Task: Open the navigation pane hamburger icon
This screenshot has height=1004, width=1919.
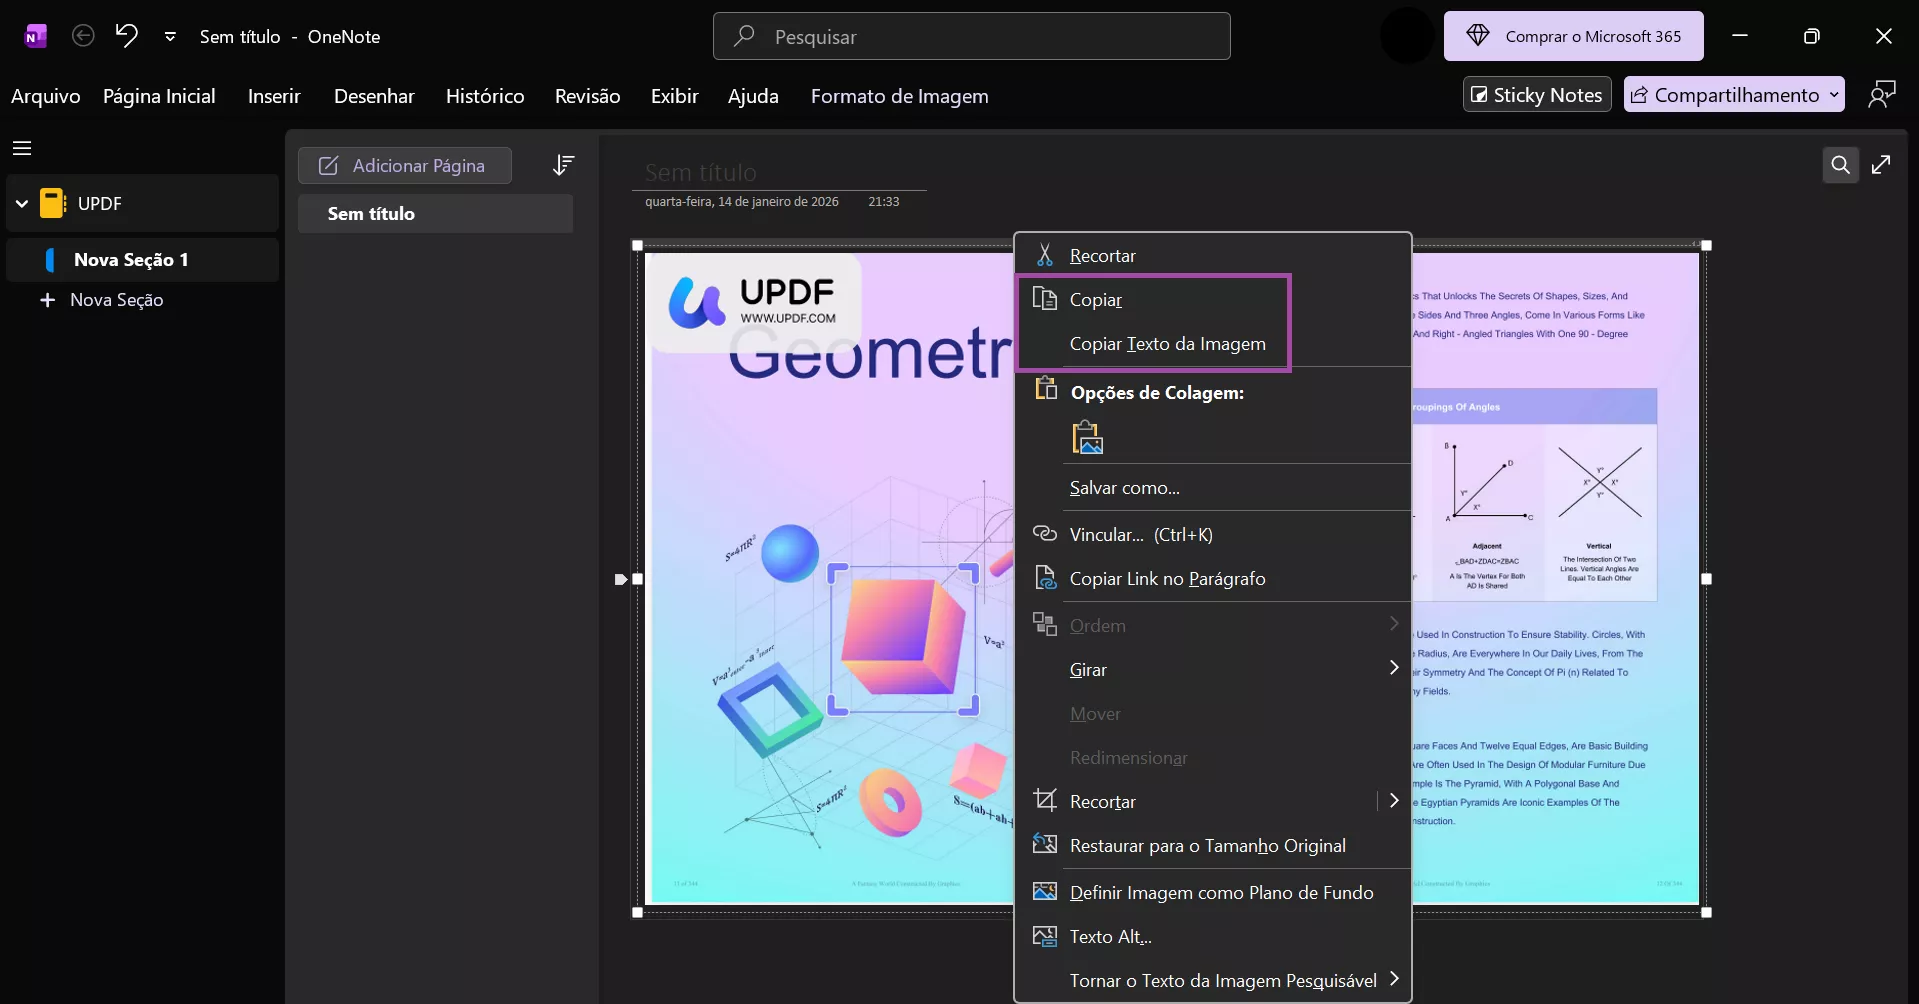Action: tap(22, 148)
